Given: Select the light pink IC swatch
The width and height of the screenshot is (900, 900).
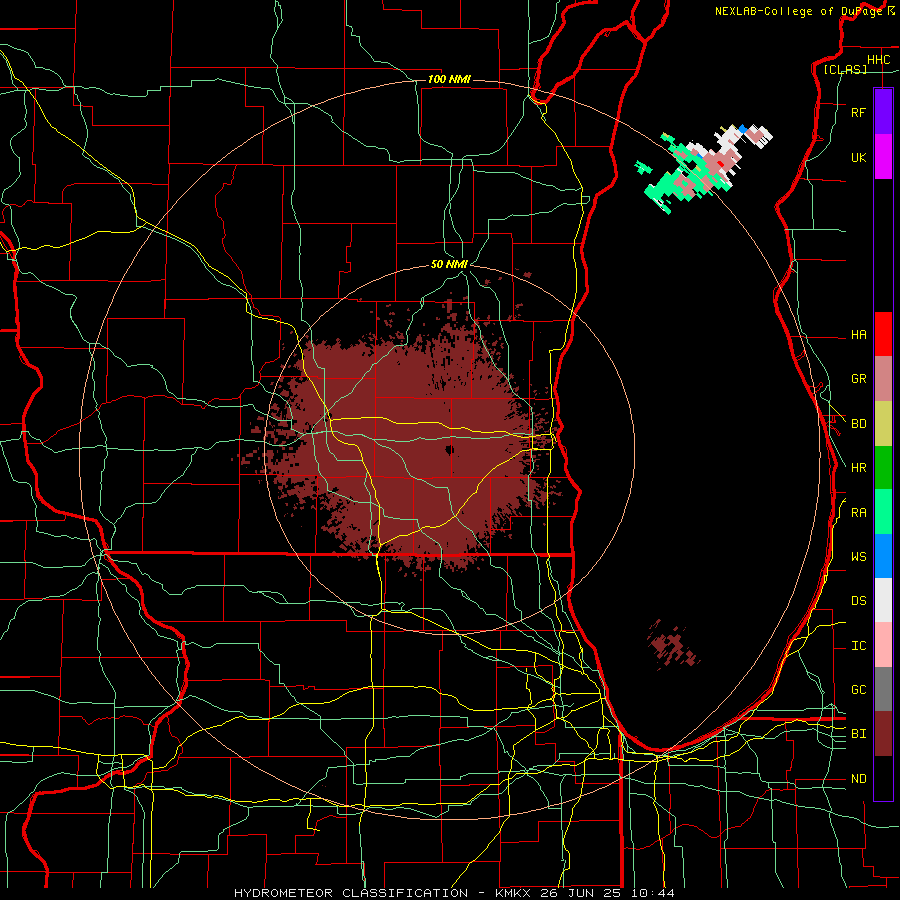Looking at the screenshot, I should pyautogui.click(x=883, y=645).
